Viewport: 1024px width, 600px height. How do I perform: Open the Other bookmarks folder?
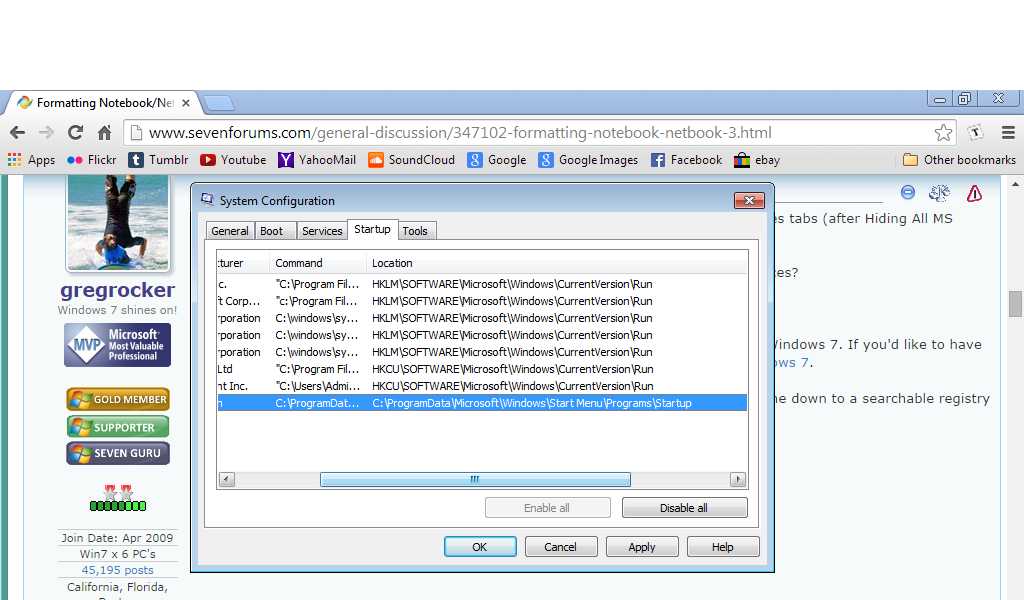click(959, 160)
